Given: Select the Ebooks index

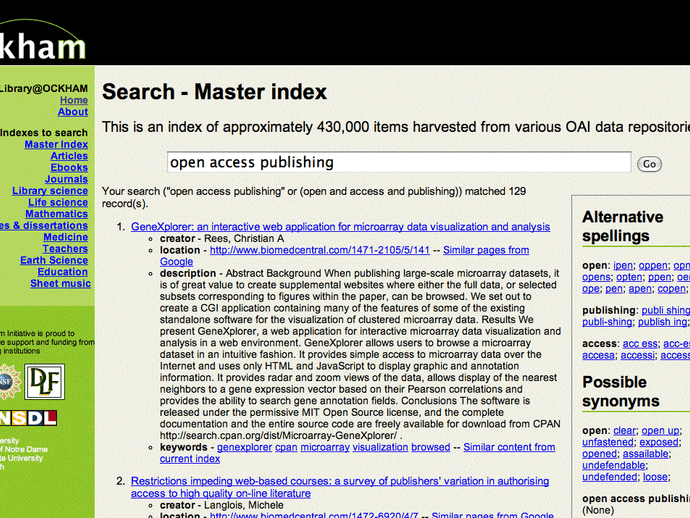Looking at the screenshot, I should tap(69, 168).
